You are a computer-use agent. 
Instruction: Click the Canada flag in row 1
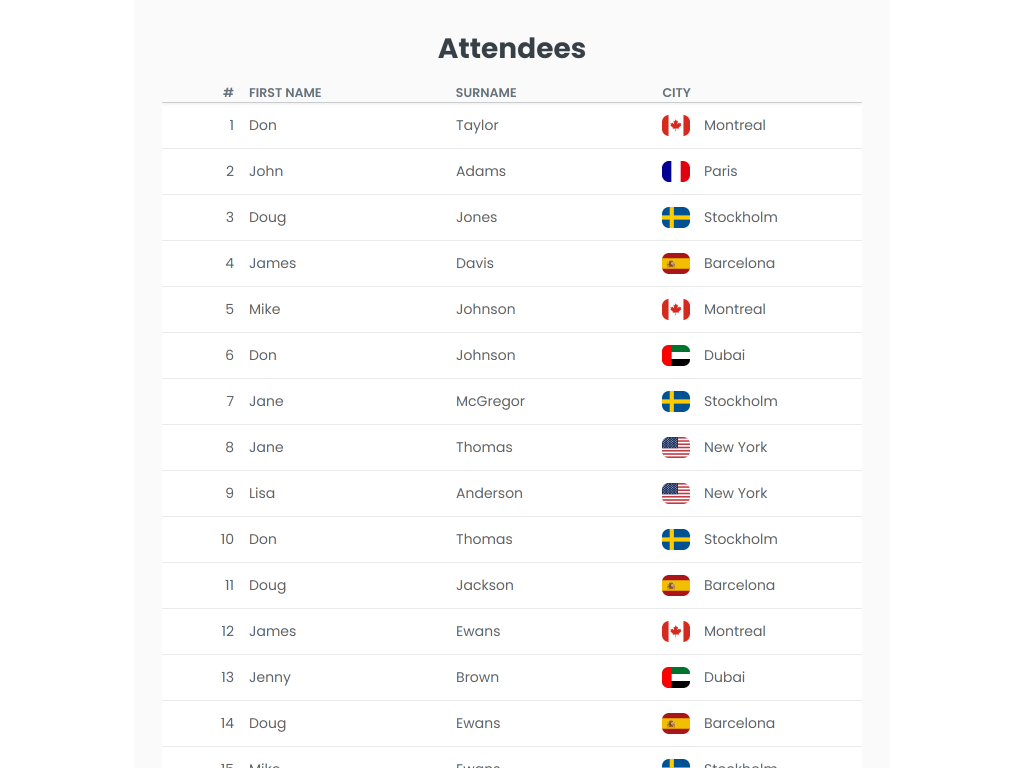[675, 125]
